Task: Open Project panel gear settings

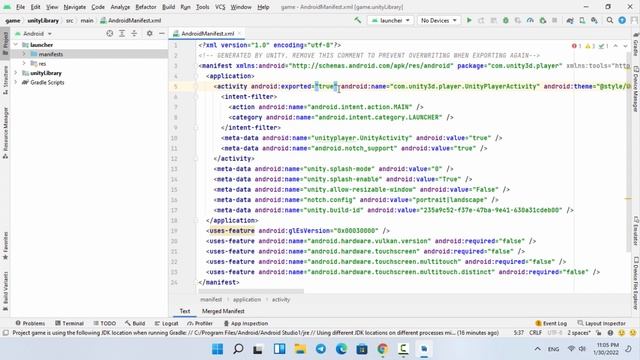Action: click(149, 33)
